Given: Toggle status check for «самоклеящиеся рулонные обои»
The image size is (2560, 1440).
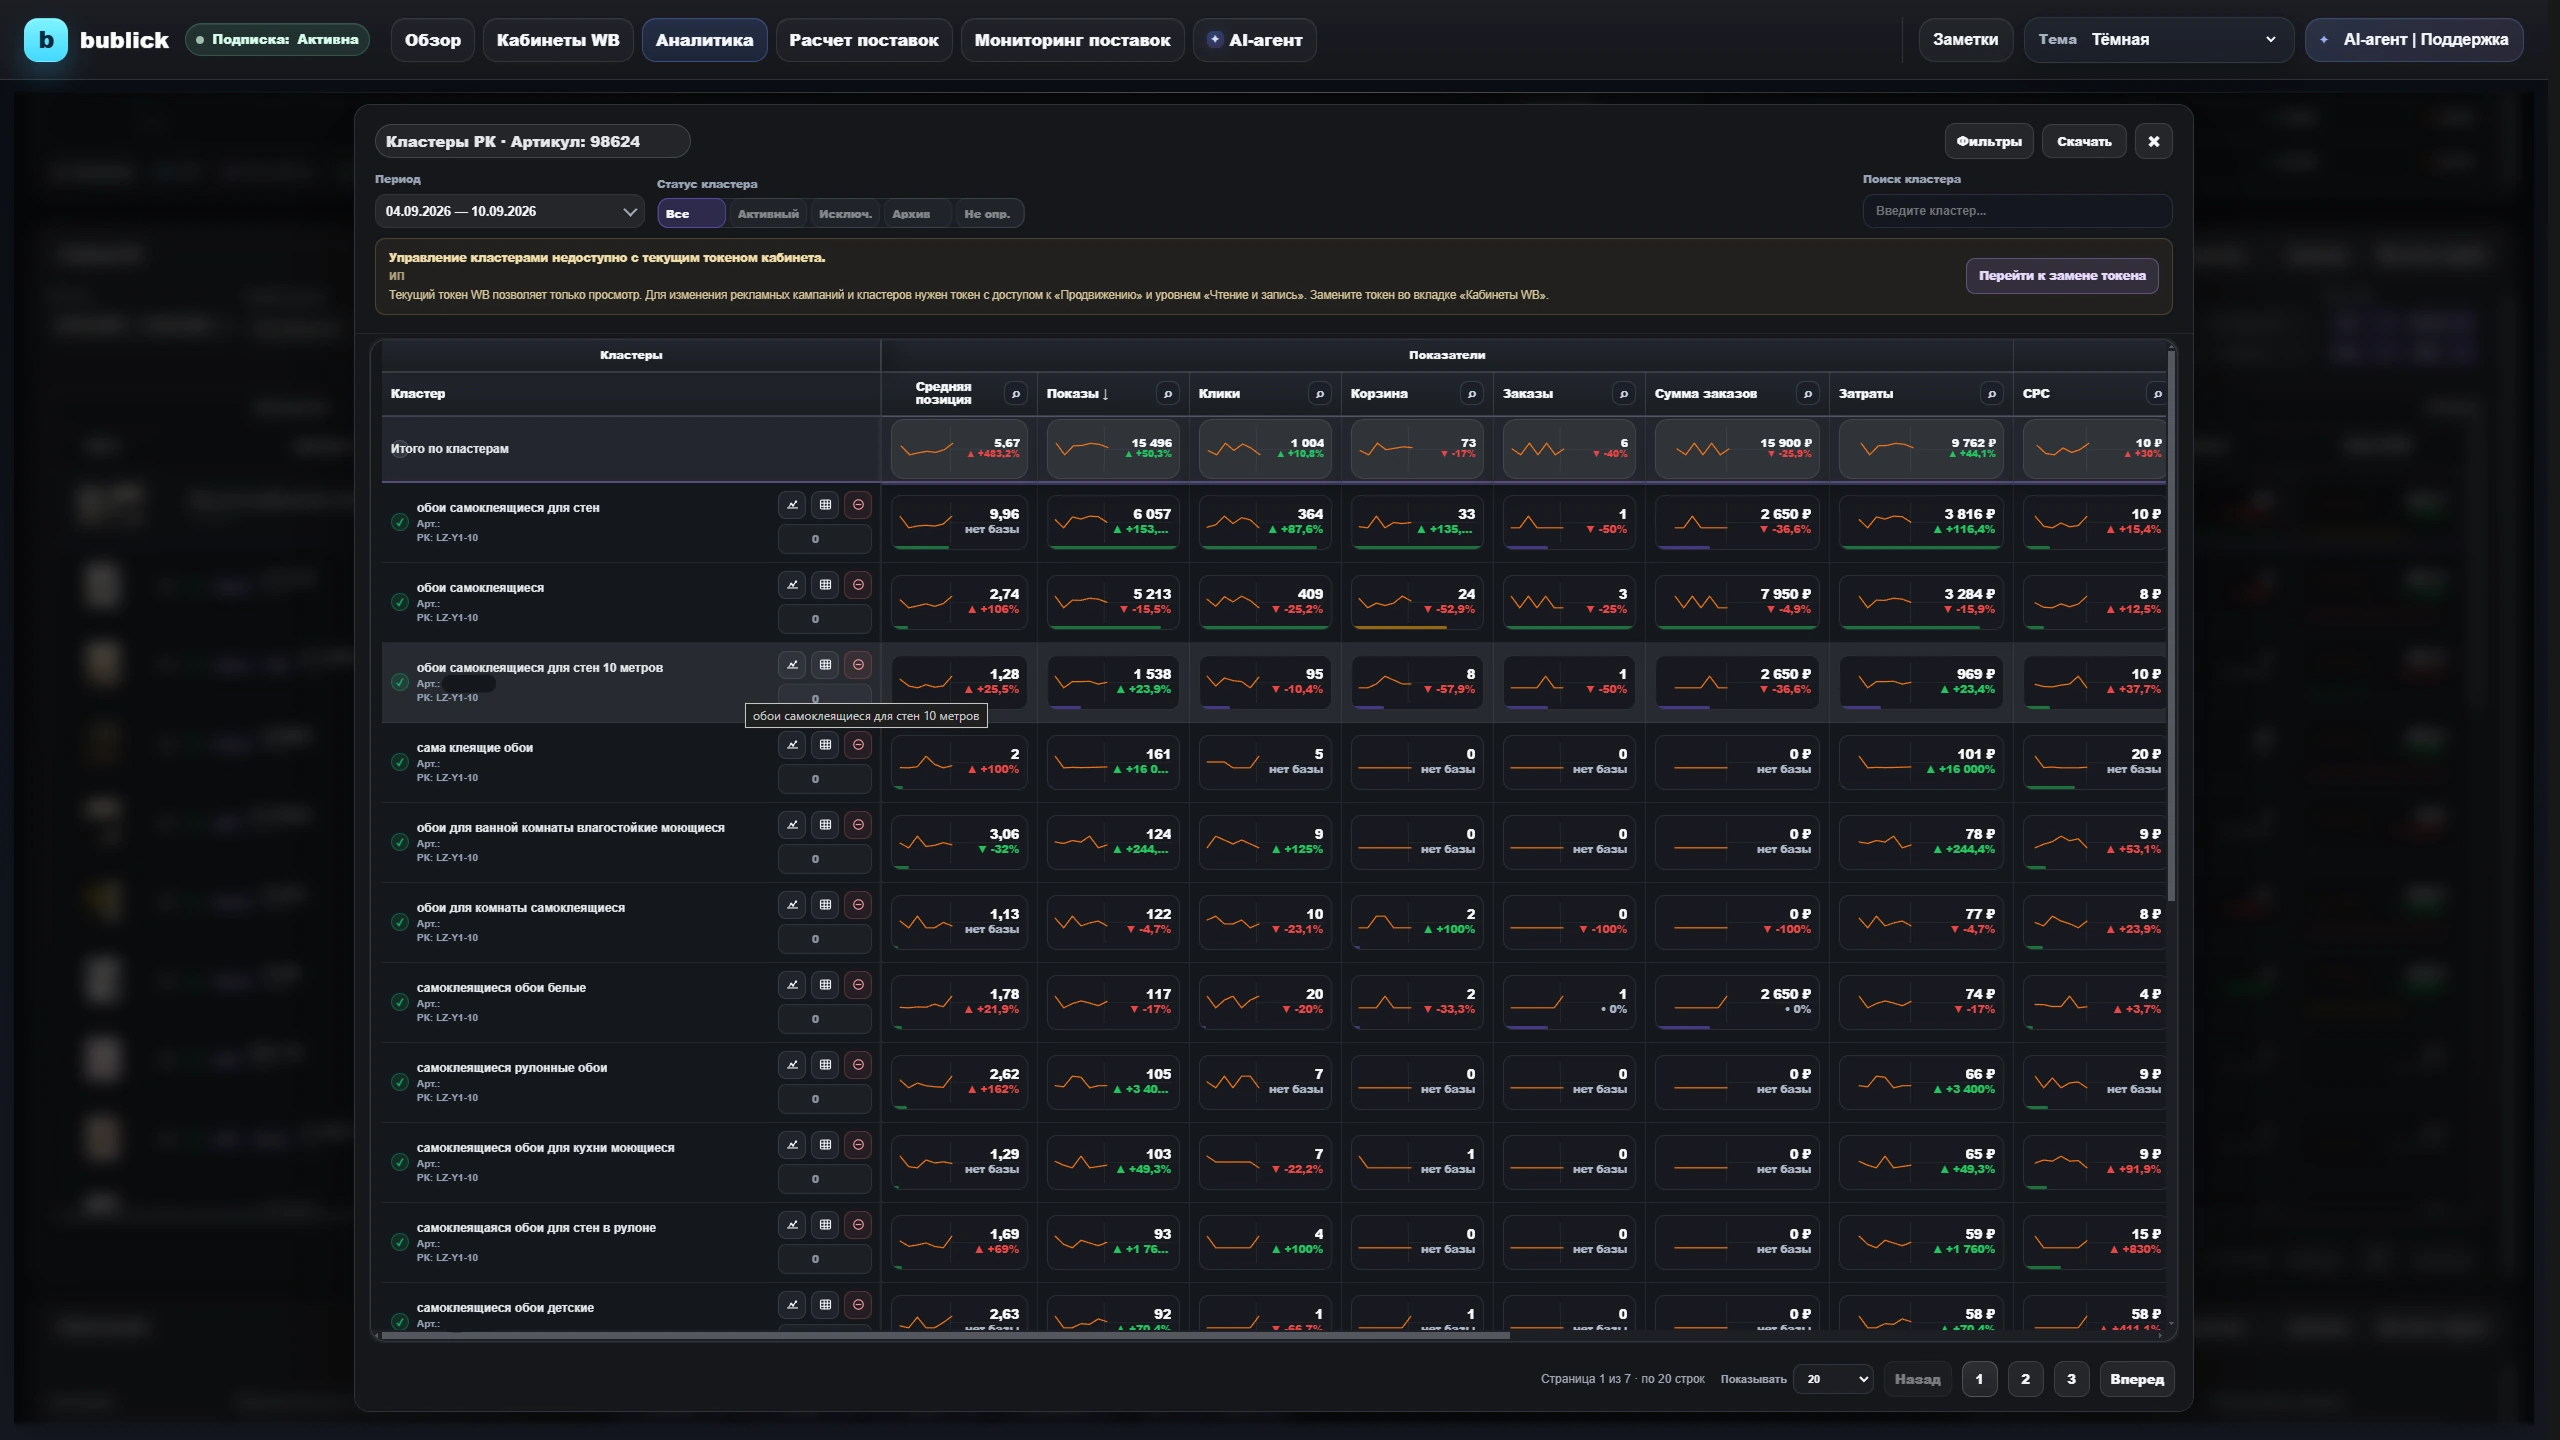Looking at the screenshot, I should click(x=399, y=1082).
